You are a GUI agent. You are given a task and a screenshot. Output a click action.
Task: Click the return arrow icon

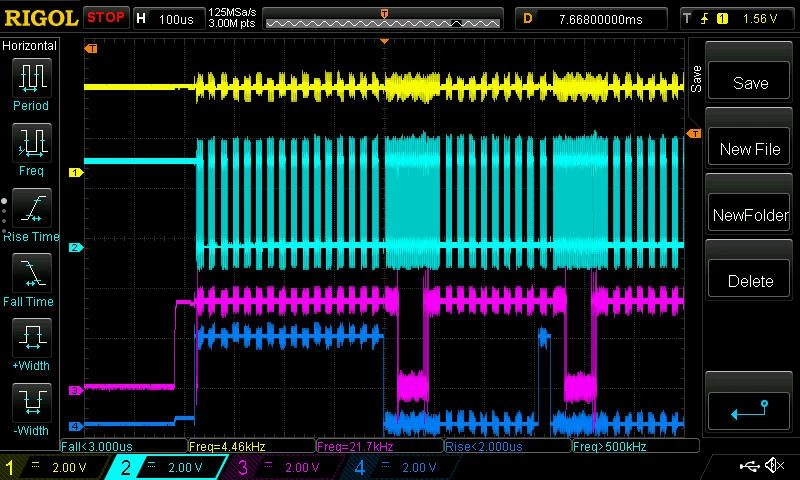[749, 411]
